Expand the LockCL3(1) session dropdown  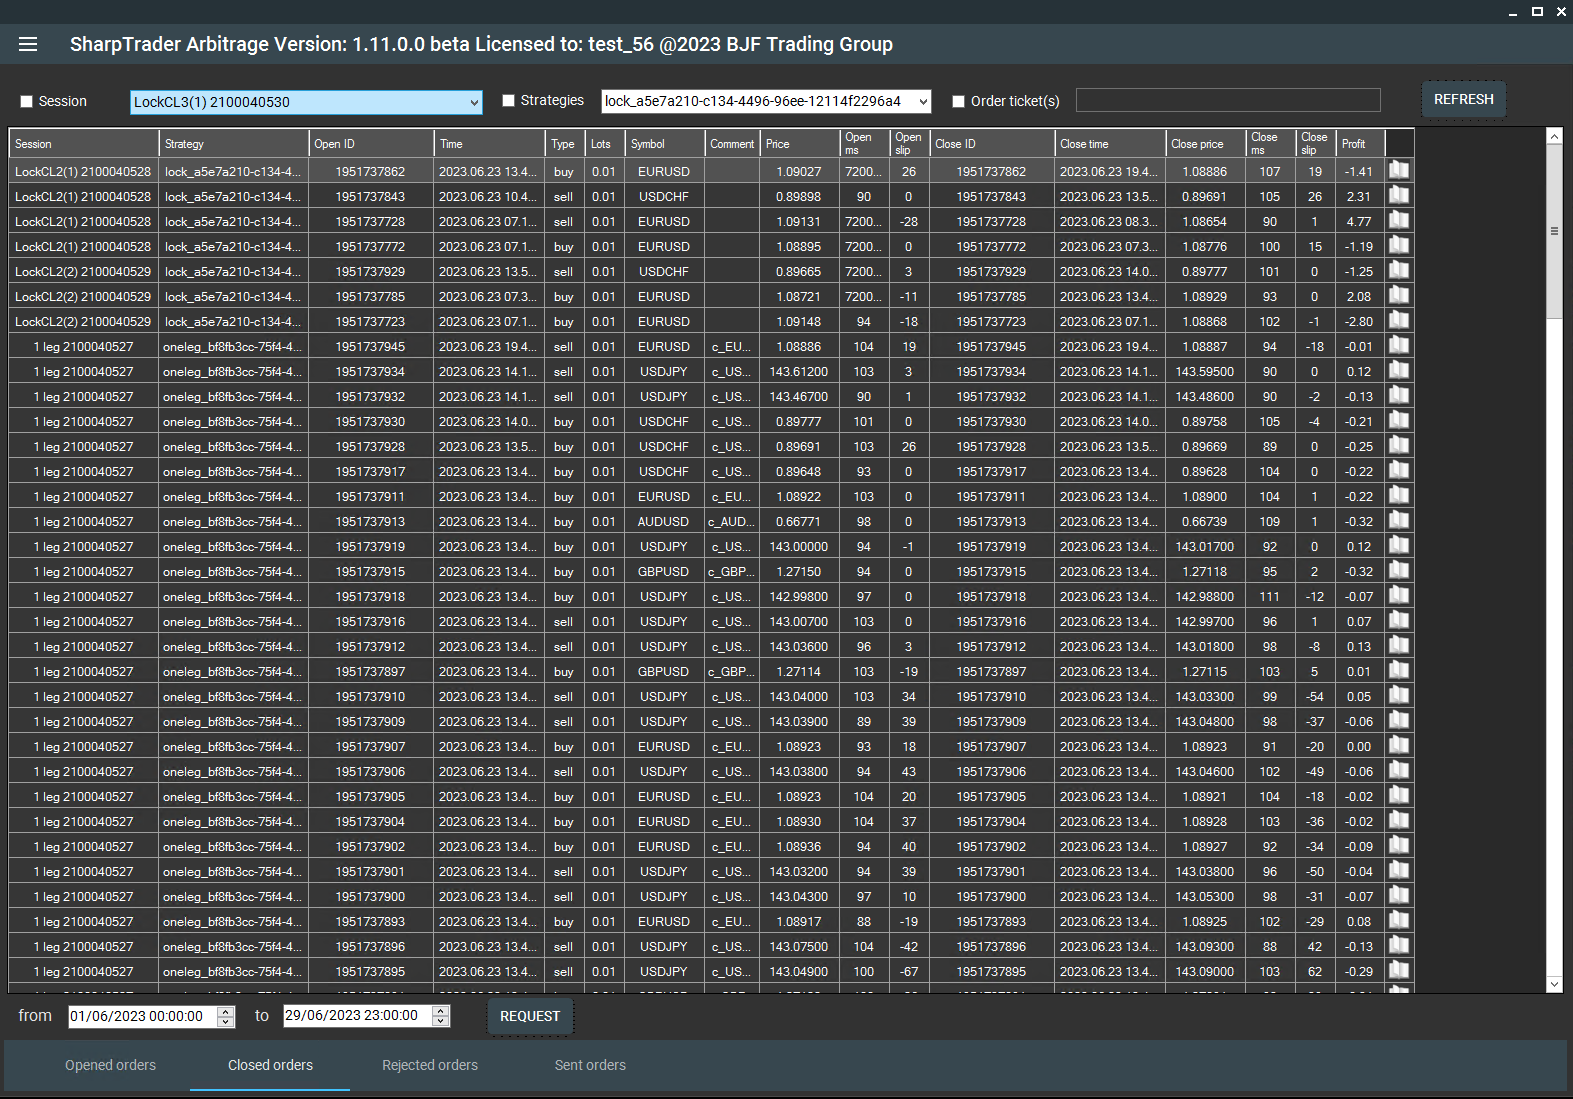pos(474,102)
